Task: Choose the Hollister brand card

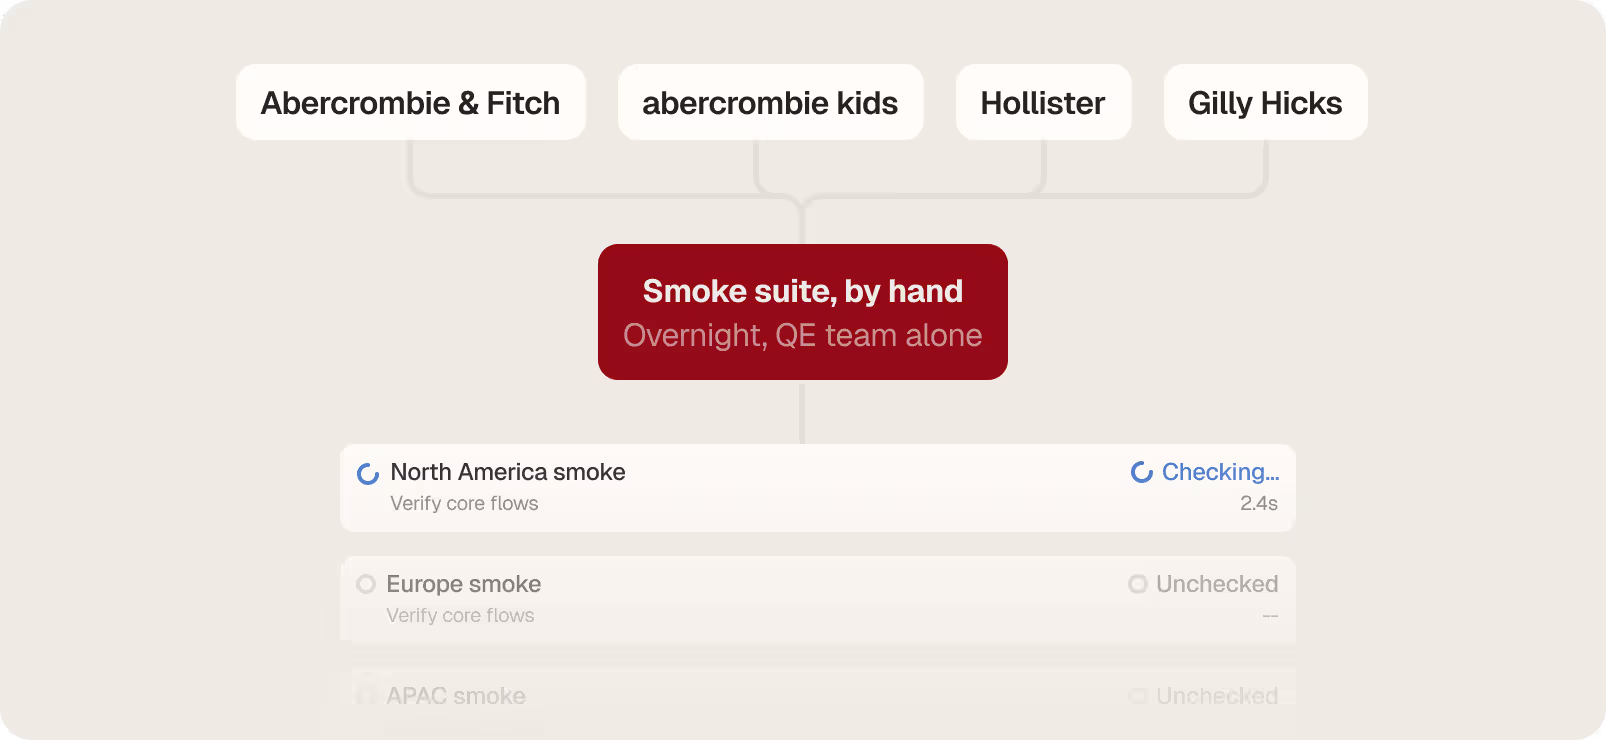Action: pos(1043,102)
